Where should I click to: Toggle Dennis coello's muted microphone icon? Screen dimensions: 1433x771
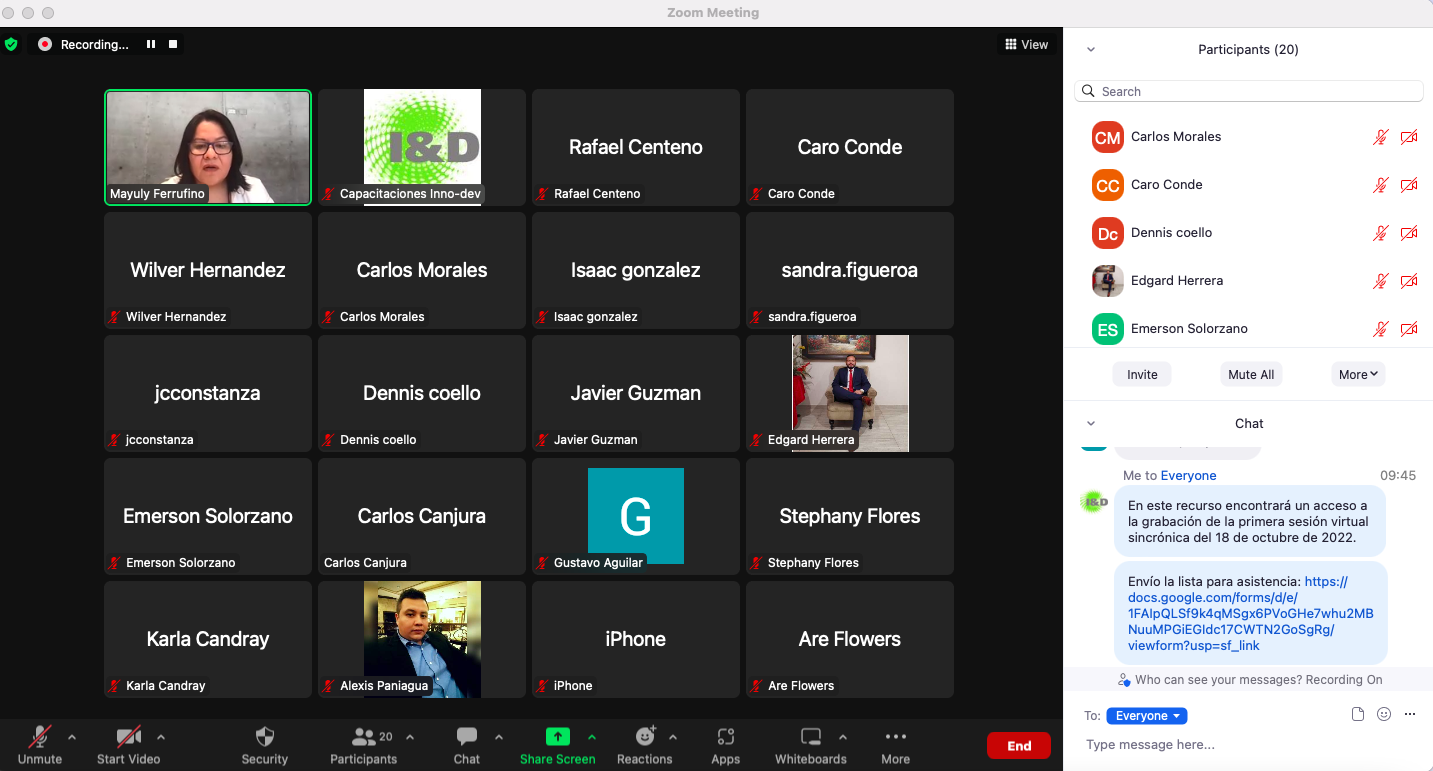[1380, 233]
